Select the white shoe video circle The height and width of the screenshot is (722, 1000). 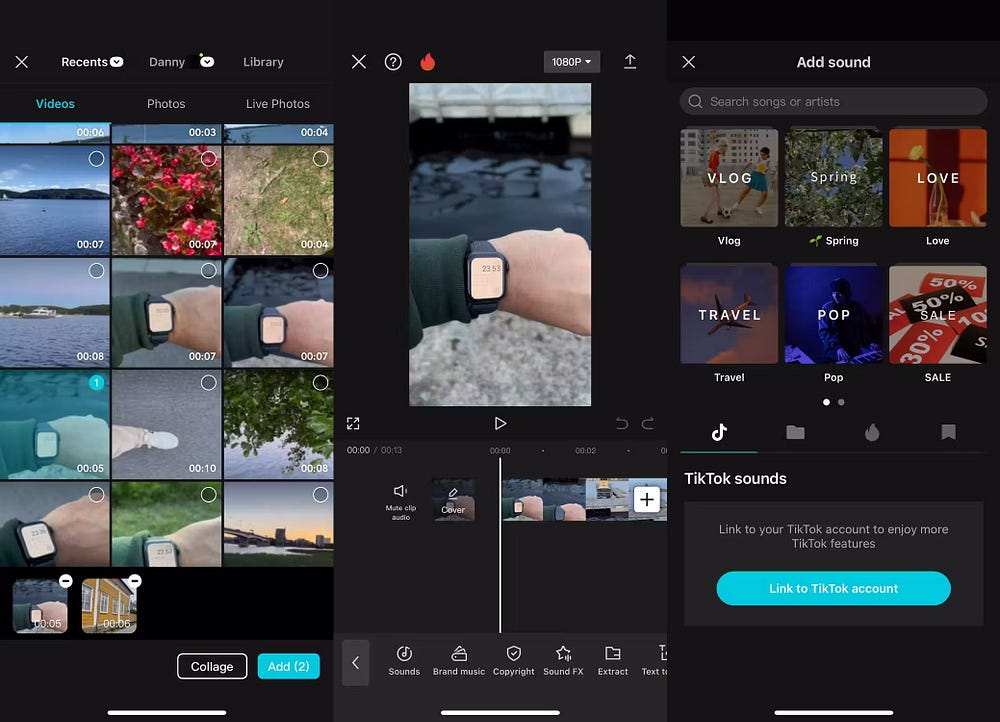click(208, 383)
